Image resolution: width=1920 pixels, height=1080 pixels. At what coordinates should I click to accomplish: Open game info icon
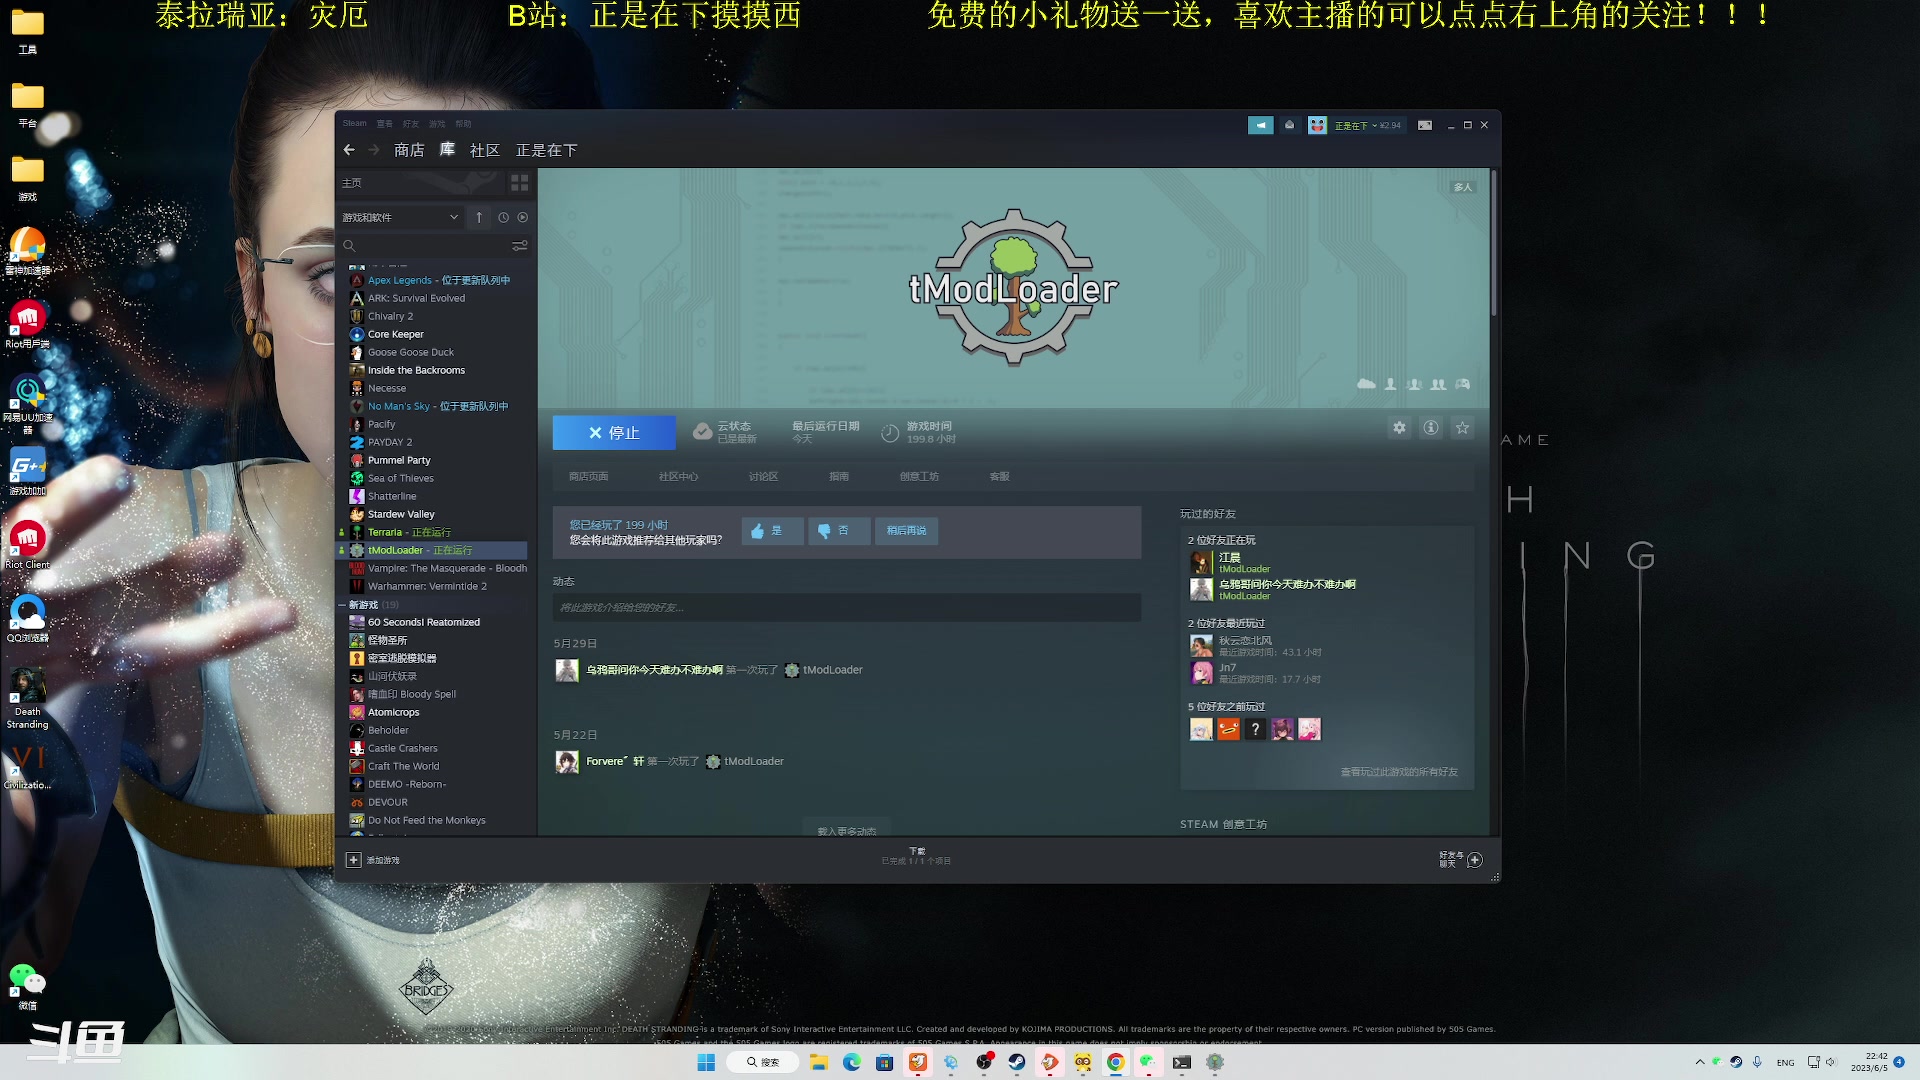point(1431,428)
